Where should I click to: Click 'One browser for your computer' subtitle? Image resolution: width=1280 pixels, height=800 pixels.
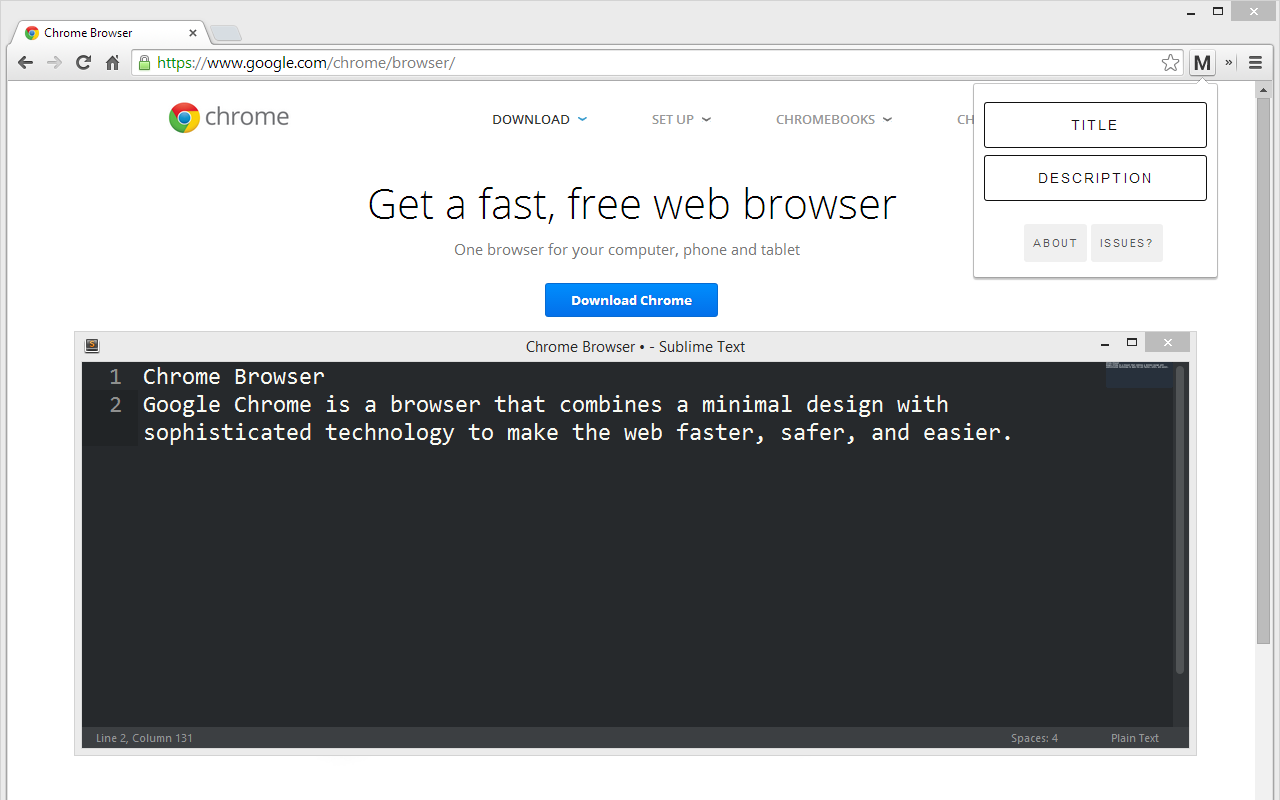(x=627, y=250)
